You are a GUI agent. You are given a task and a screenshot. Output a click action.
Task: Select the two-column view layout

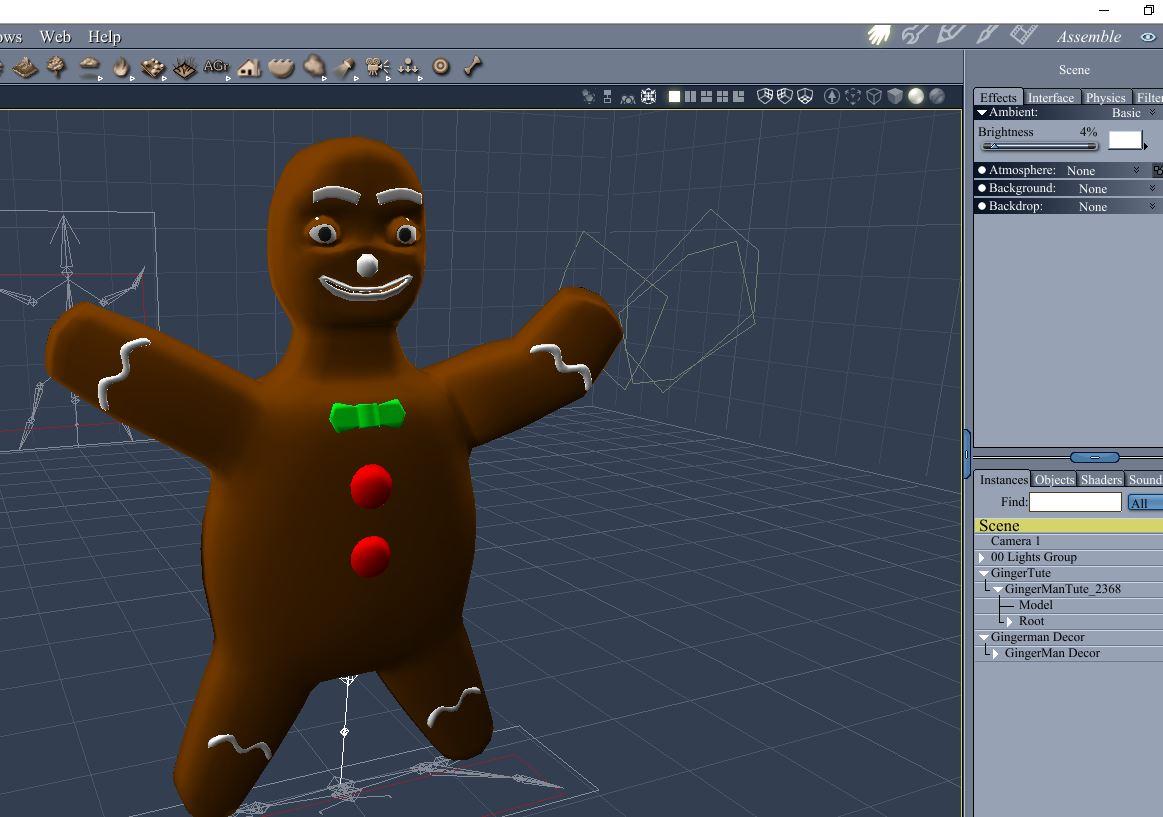691,96
